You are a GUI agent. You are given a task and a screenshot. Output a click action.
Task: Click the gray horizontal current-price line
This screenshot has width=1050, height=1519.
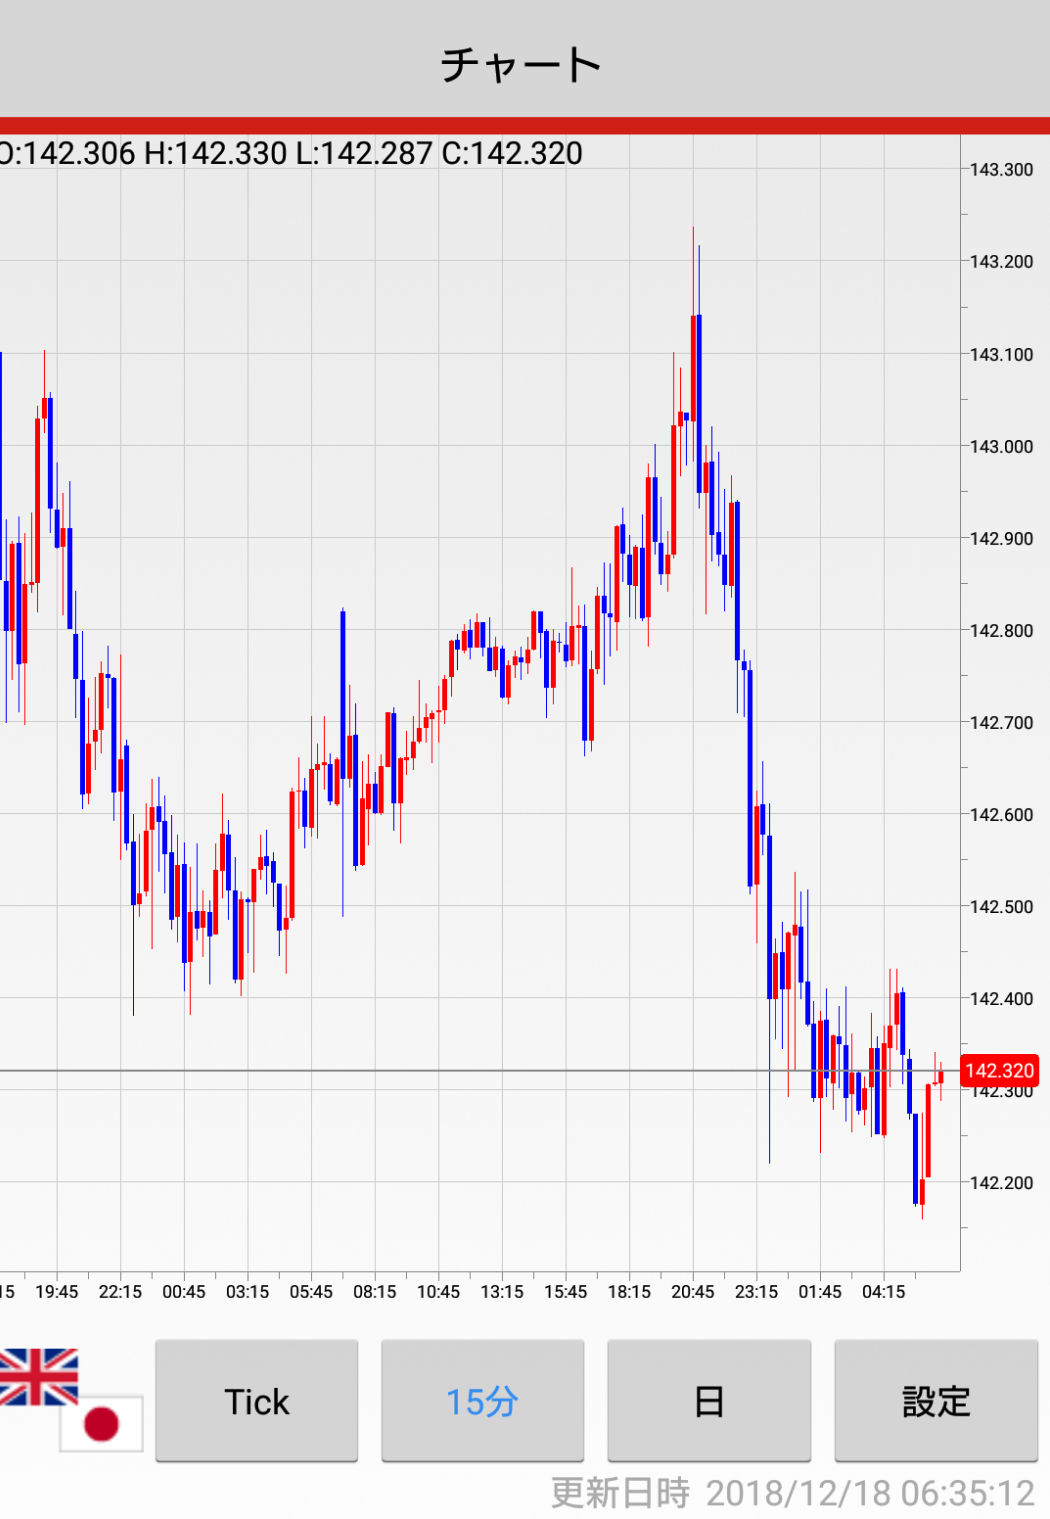click(400, 1071)
